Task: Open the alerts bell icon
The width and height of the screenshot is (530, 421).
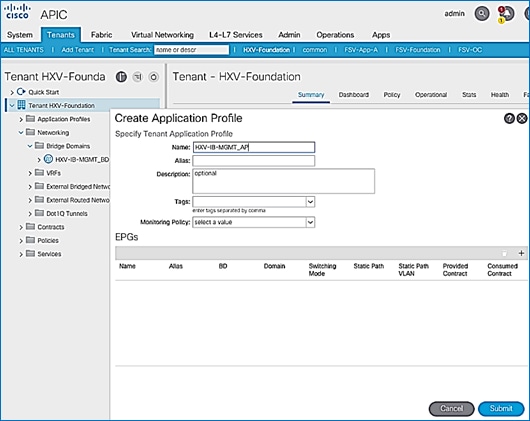Action: [507, 14]
